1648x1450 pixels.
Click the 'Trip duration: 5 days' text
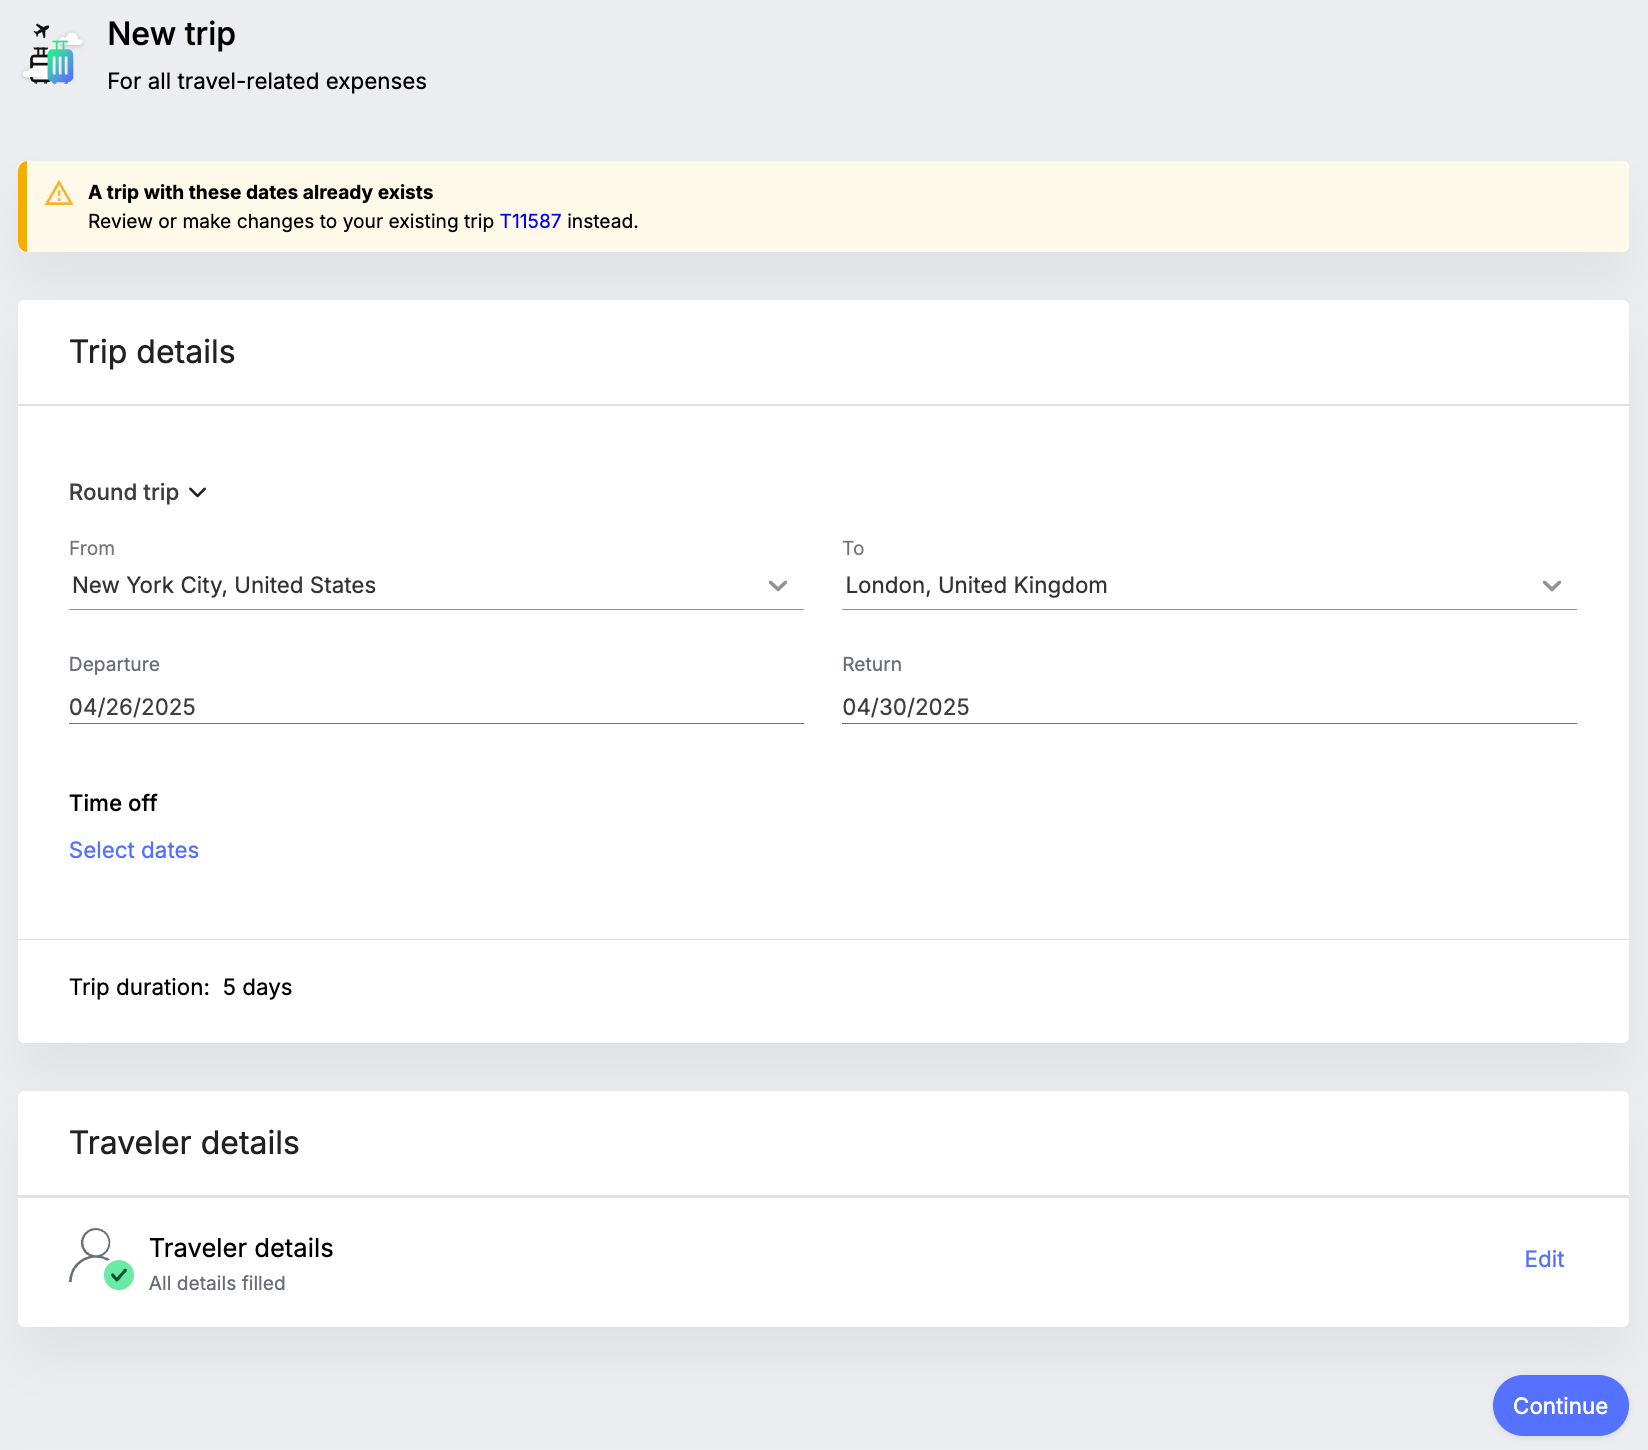(x=181, y=987)
